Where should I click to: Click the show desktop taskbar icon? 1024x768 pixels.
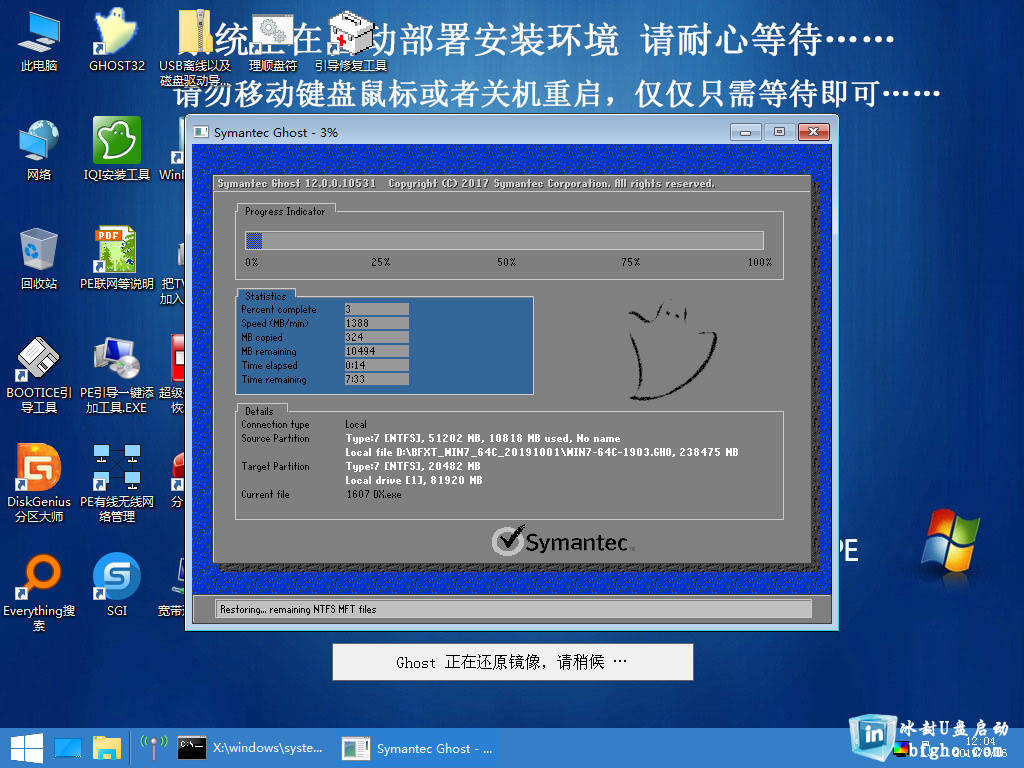click(68, 748)
